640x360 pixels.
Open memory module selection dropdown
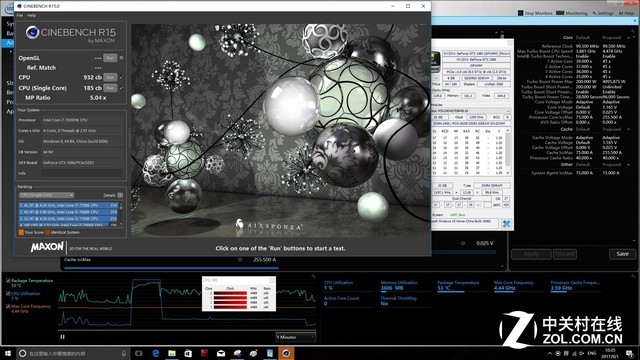click(471, 111)
